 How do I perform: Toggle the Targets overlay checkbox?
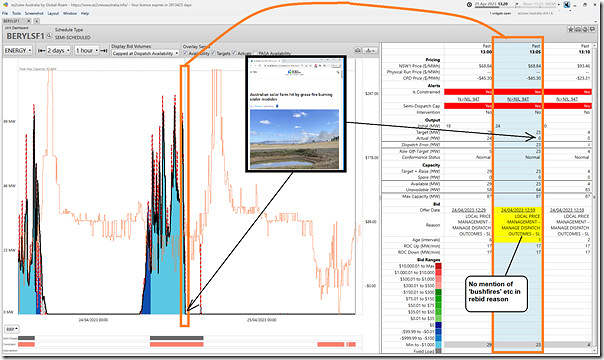tap(213, 53)
